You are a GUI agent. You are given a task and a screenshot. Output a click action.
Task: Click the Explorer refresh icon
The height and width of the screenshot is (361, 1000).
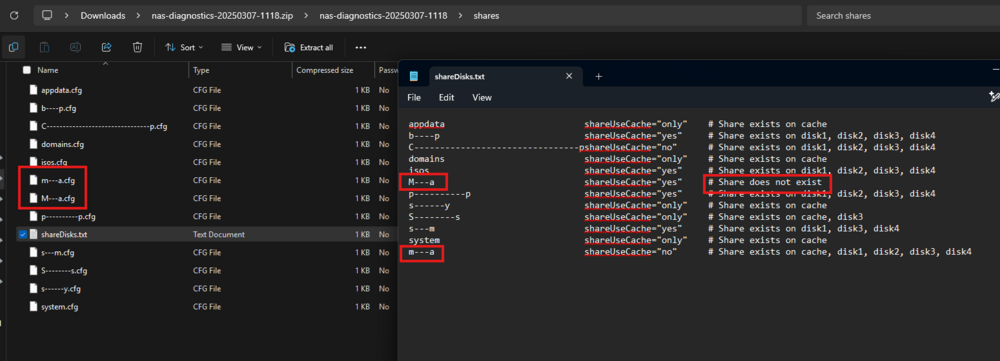point(13,15)
